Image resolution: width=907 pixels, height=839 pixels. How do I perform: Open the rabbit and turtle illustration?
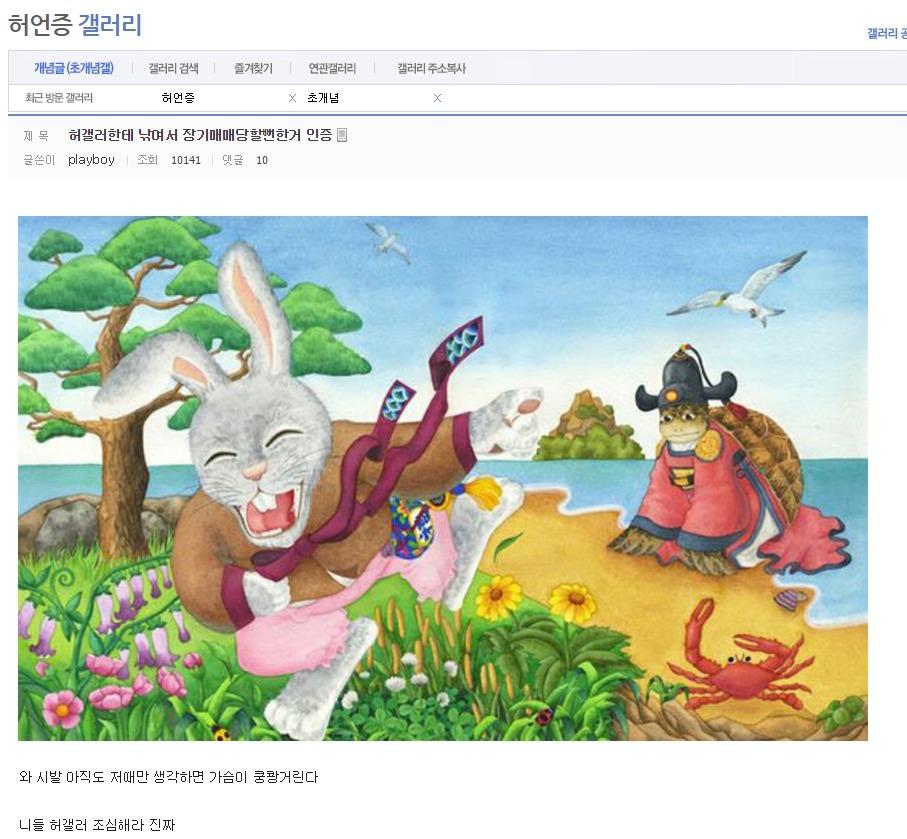click(x=443, y=478)
